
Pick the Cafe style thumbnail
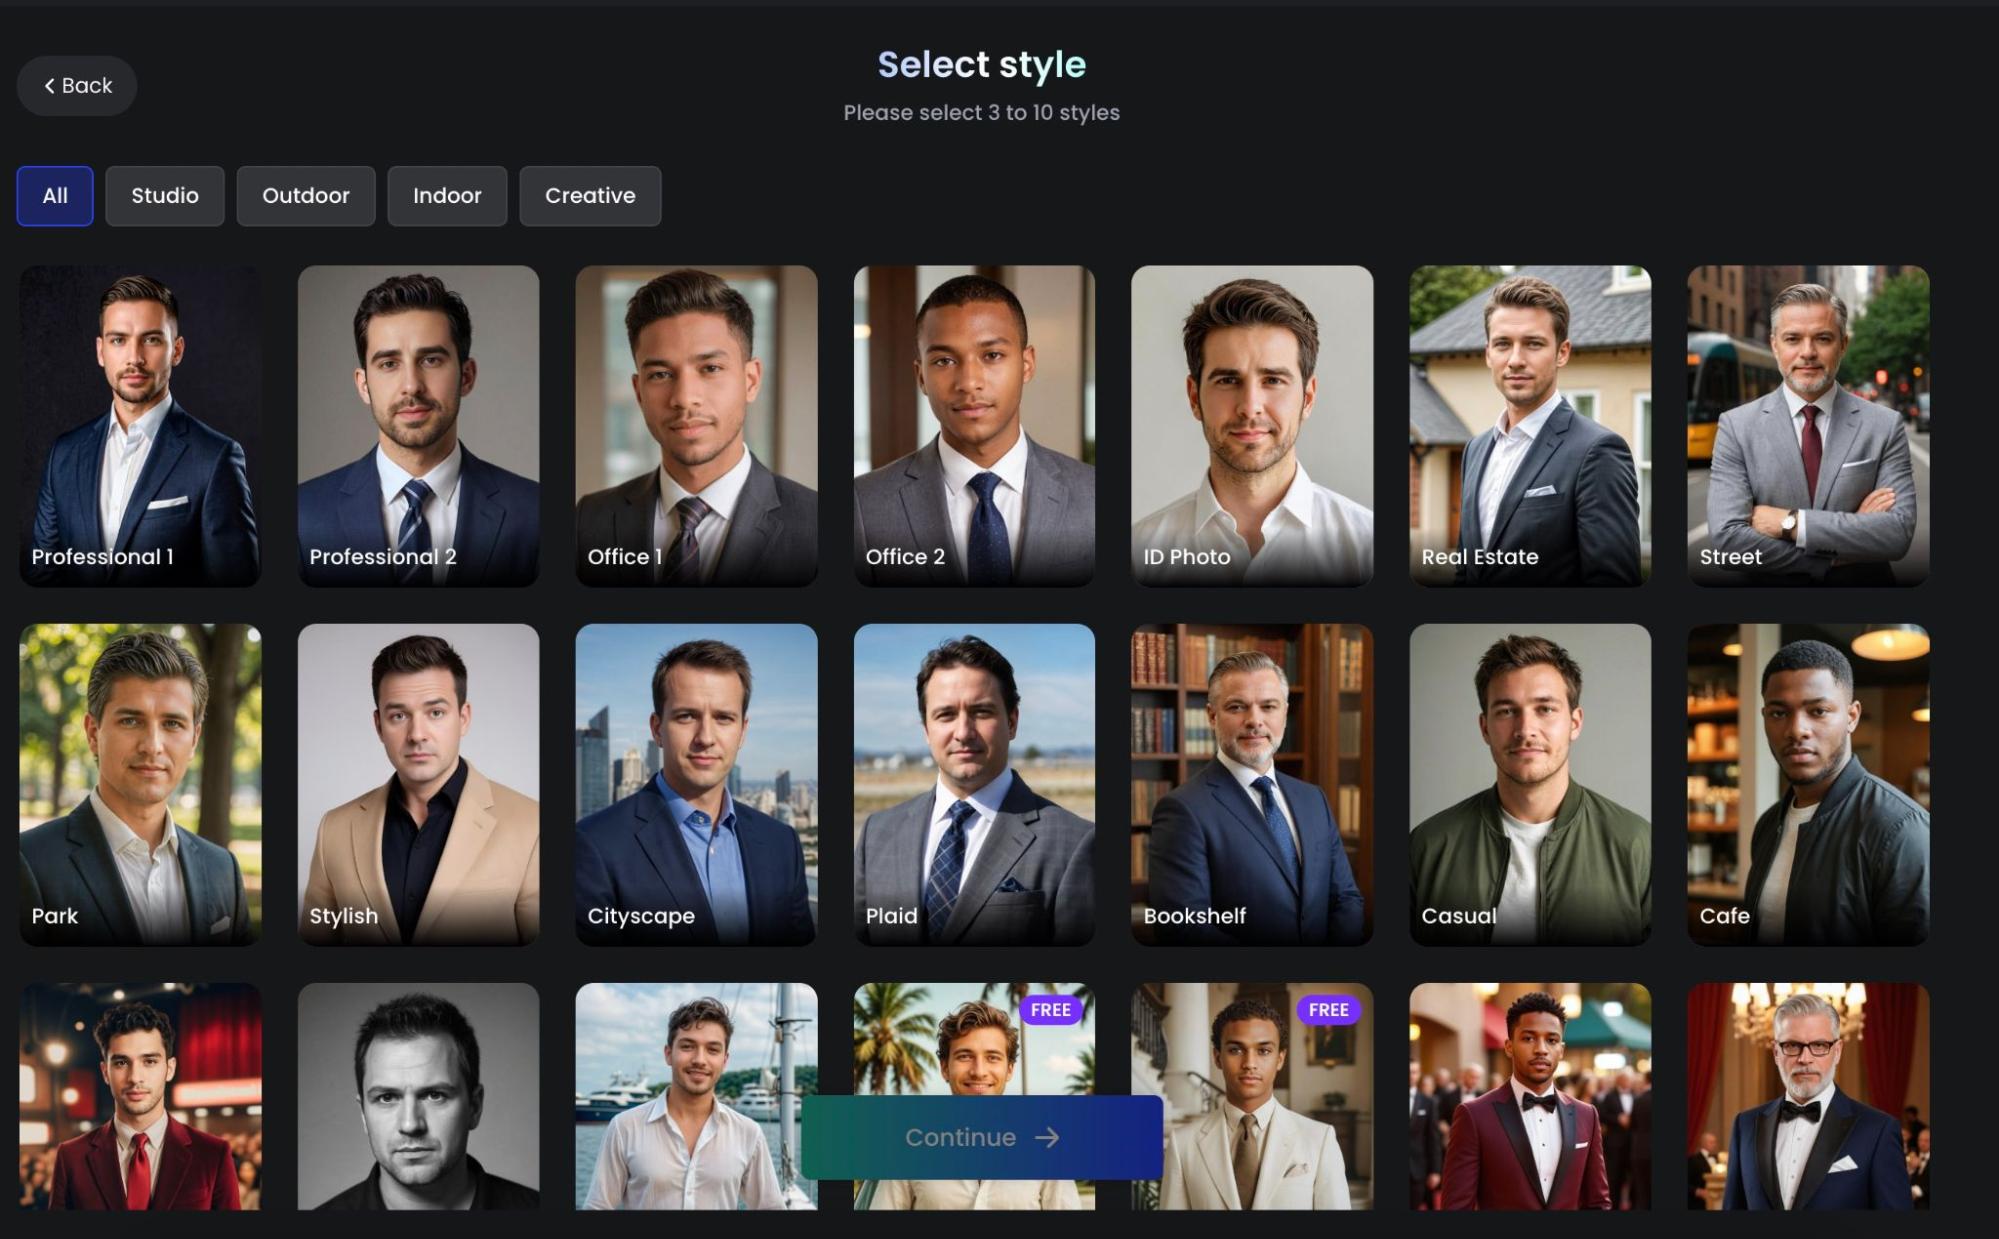point(1808,785)
